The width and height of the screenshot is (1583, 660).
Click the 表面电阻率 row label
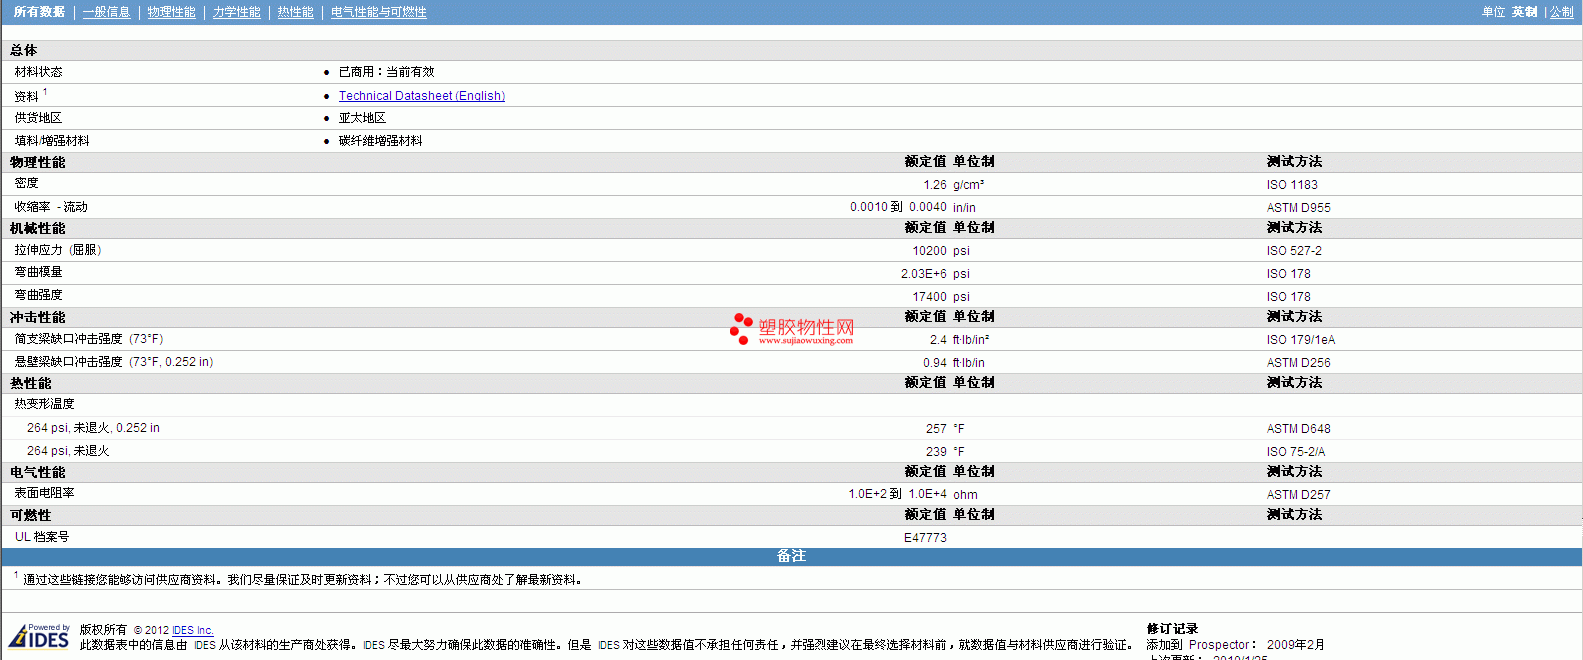tap(44, 493)
